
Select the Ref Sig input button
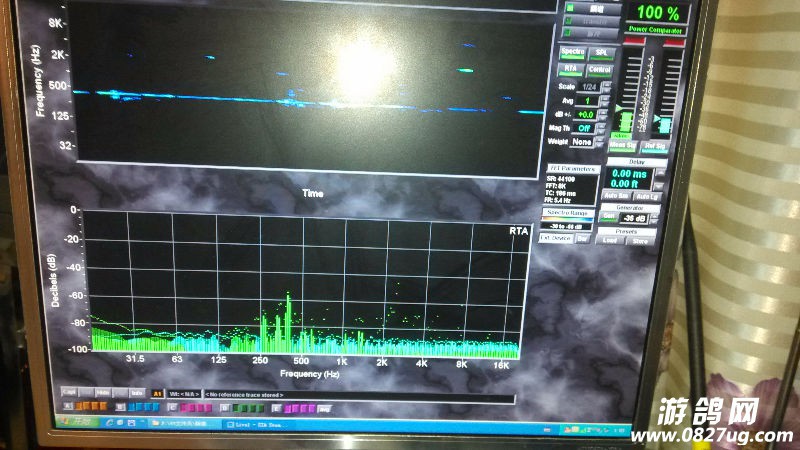click(x=658, y=146)
